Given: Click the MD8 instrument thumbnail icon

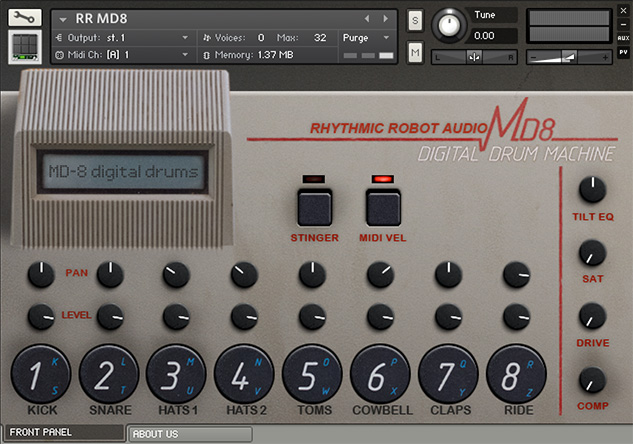Looking at the screenshot, I should pyautogui.click(x=25, y=47).
